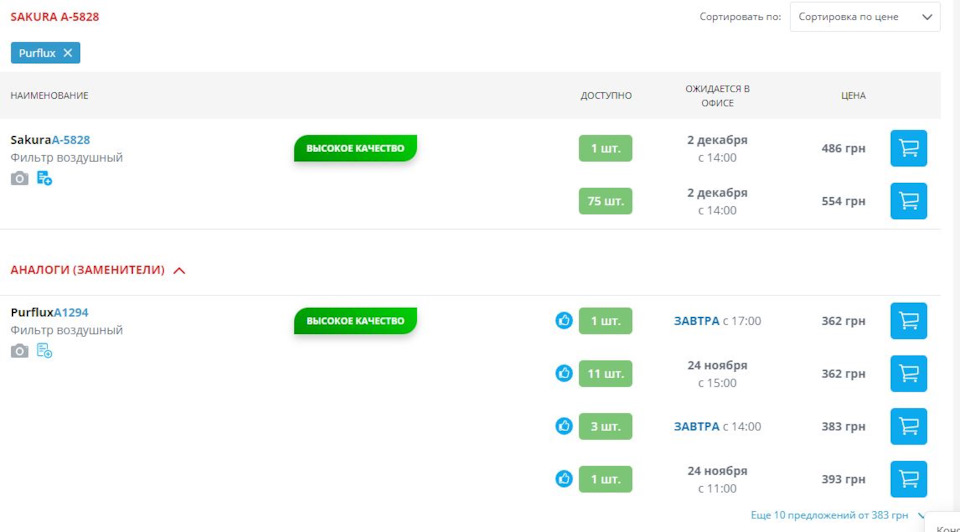
Task: Click thumbs-up icon beside 3 шт. offer
Action: click(x=564, y=425)
